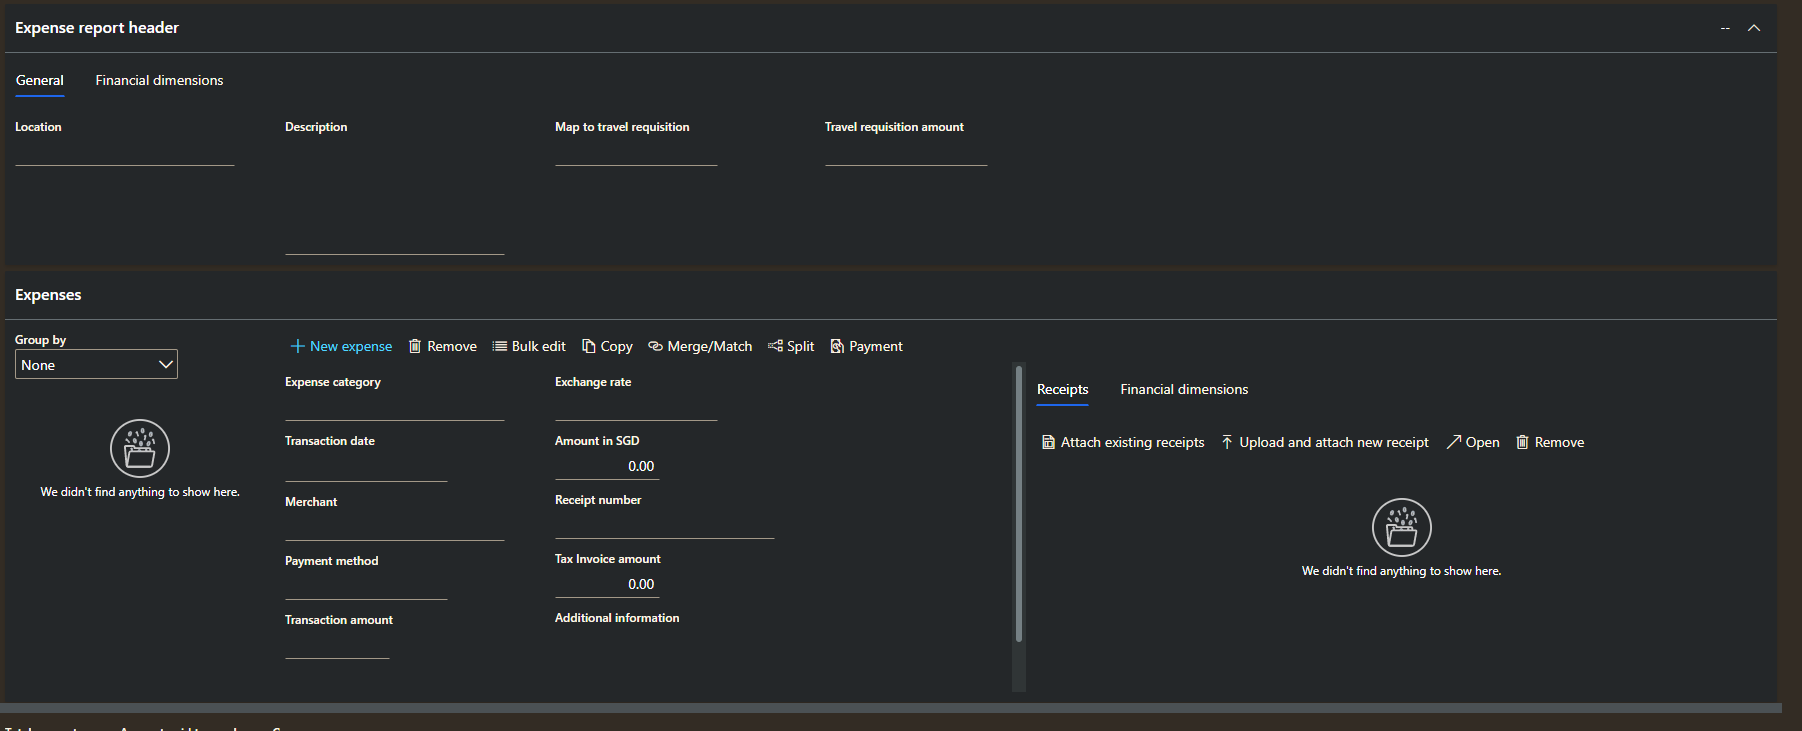The image size is (1802, 731).
Task: Click the Exchange rate field
Action: tap(636, 407)
